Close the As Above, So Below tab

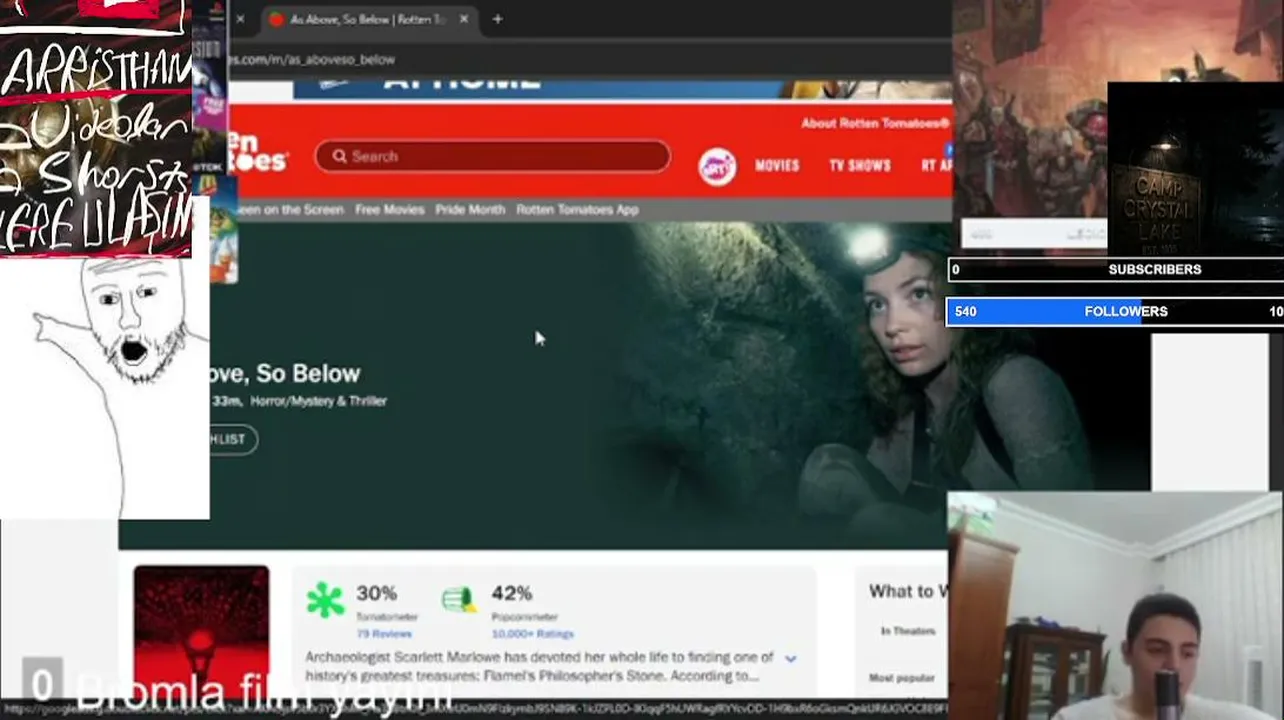[463, 19]
